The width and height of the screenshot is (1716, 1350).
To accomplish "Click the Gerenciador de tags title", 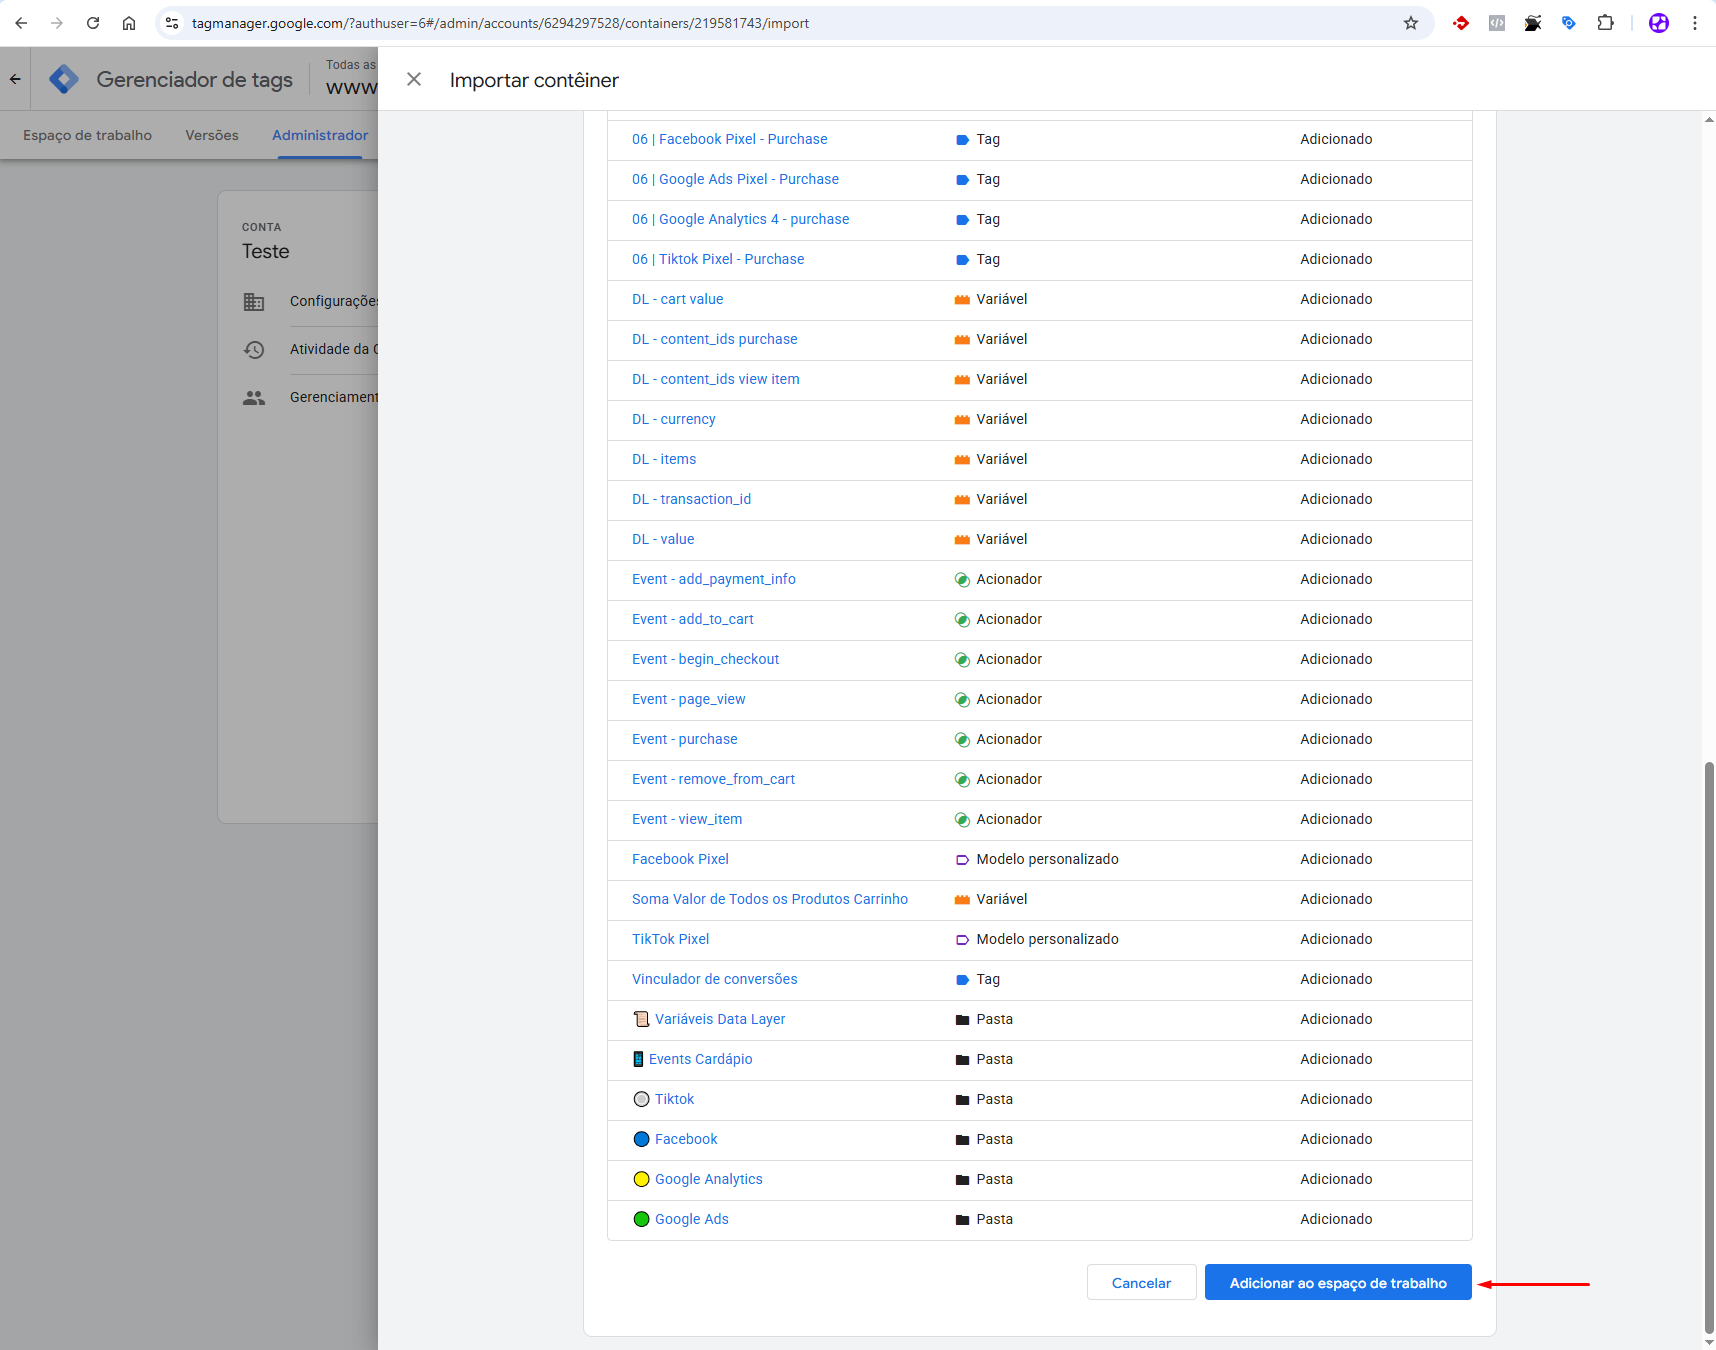I will 194,79.
